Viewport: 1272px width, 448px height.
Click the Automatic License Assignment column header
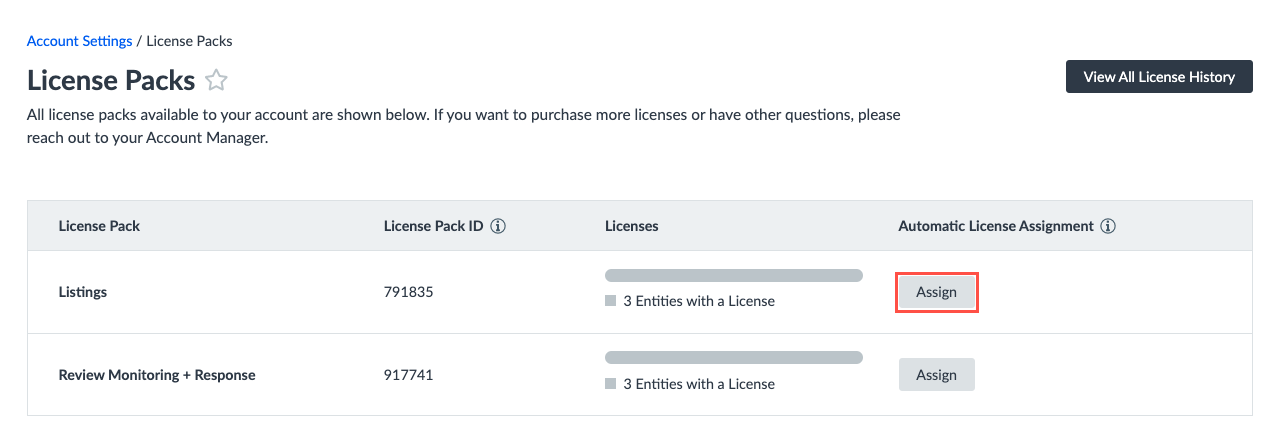(x=996, y=226)
